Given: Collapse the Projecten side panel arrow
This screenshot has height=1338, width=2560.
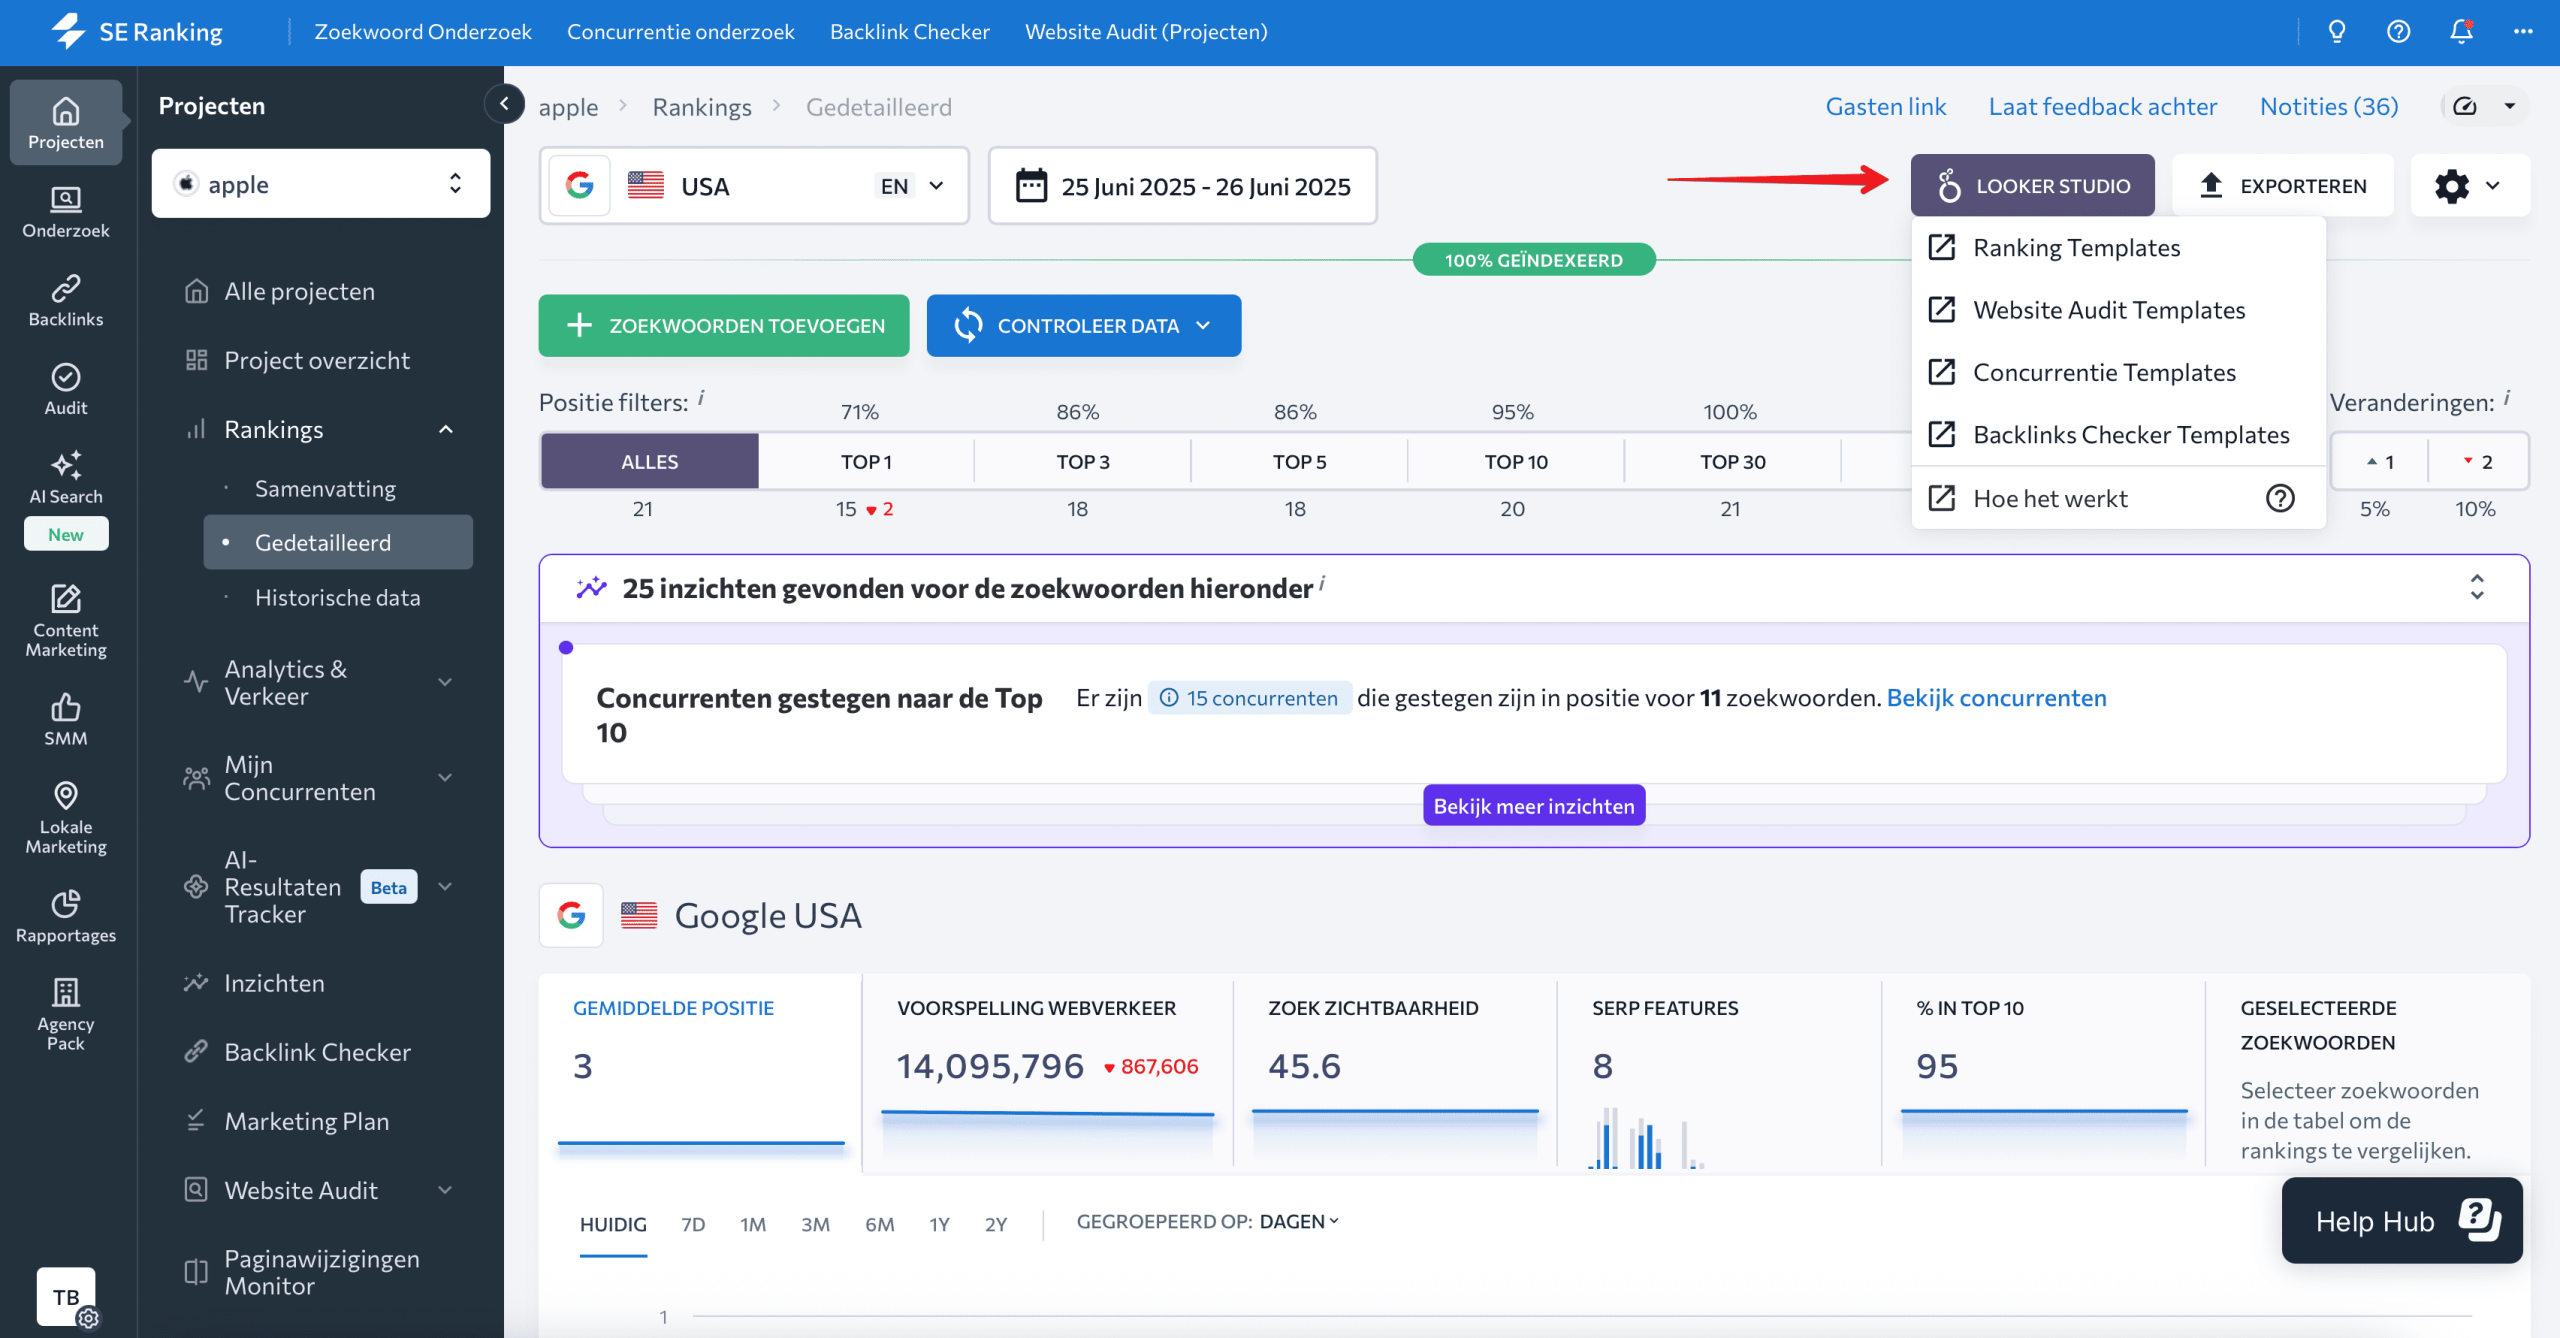Looking at the screenshot, I should (504, 103).
